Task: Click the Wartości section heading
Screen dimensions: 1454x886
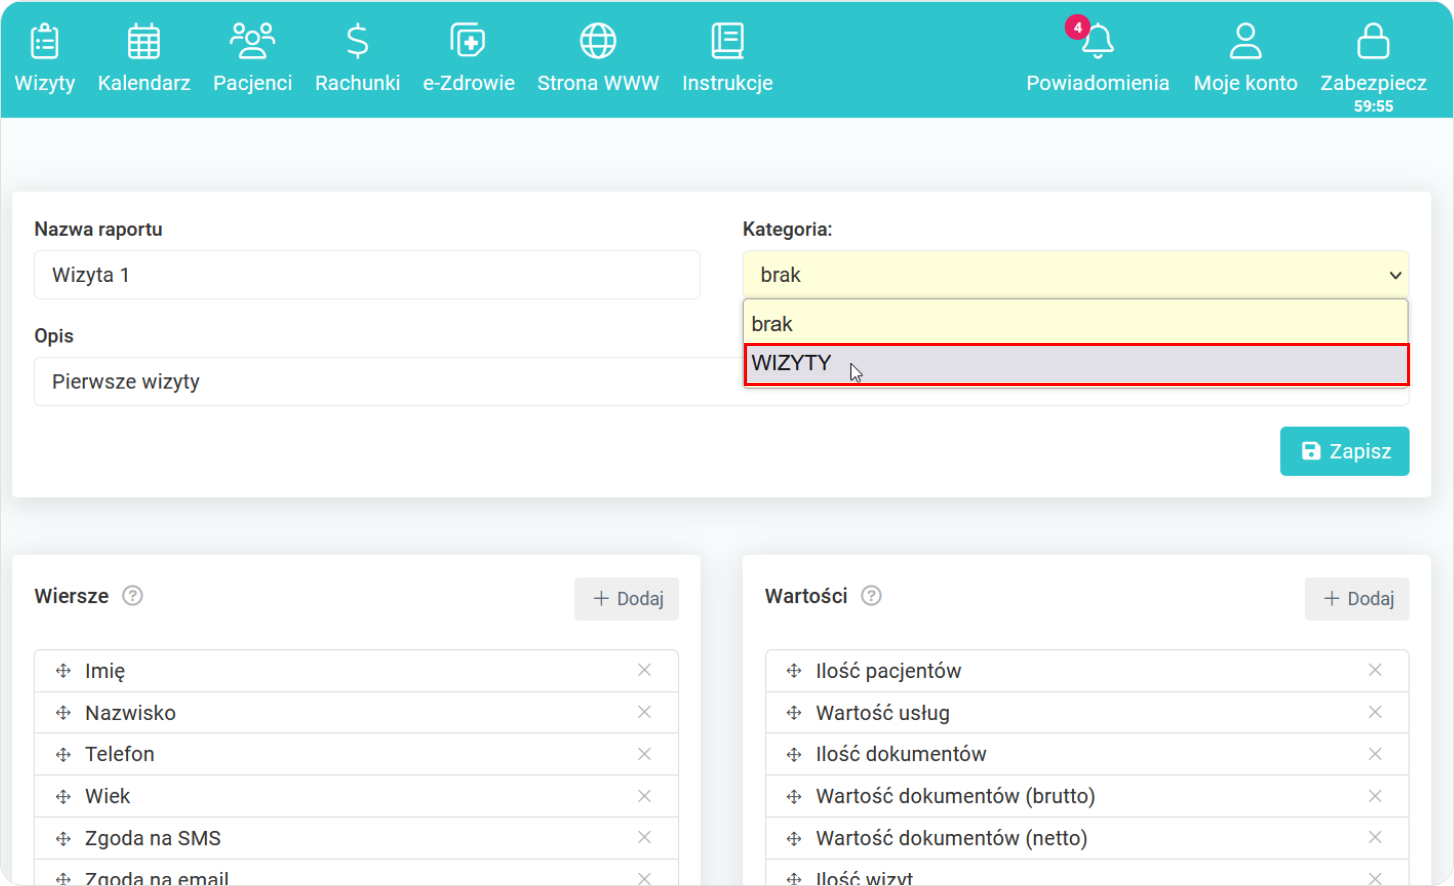Action: [x=806, y=596]
